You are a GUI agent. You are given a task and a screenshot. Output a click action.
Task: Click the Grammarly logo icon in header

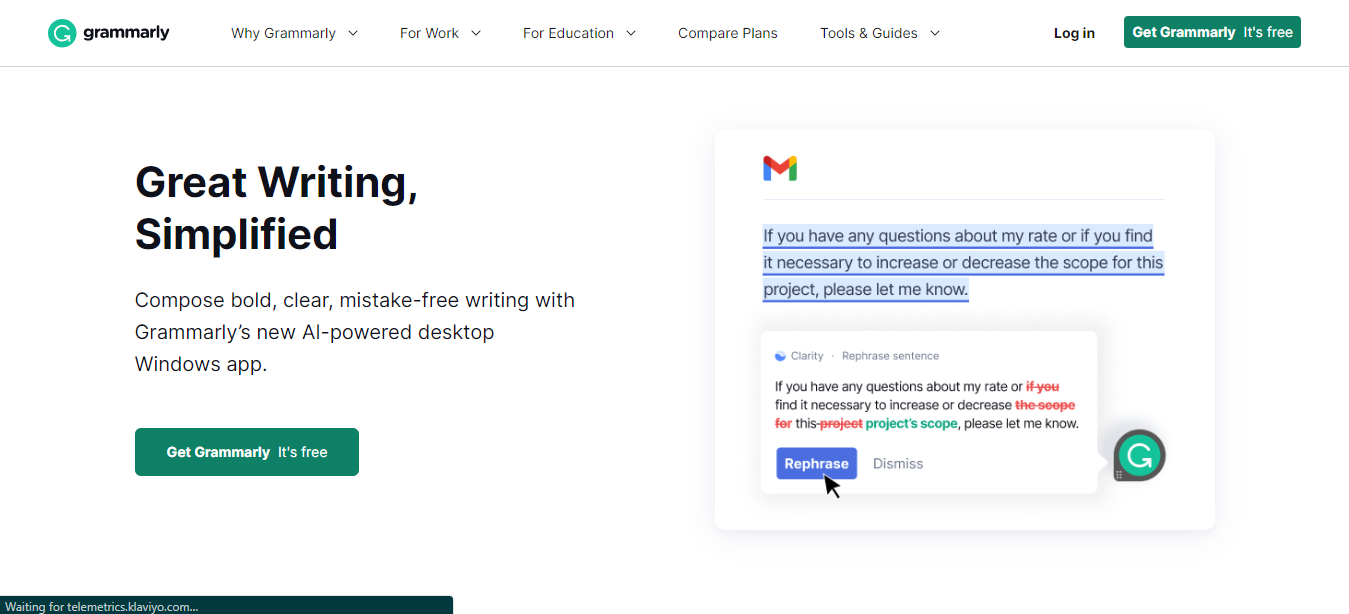click(x=62, y=33)
